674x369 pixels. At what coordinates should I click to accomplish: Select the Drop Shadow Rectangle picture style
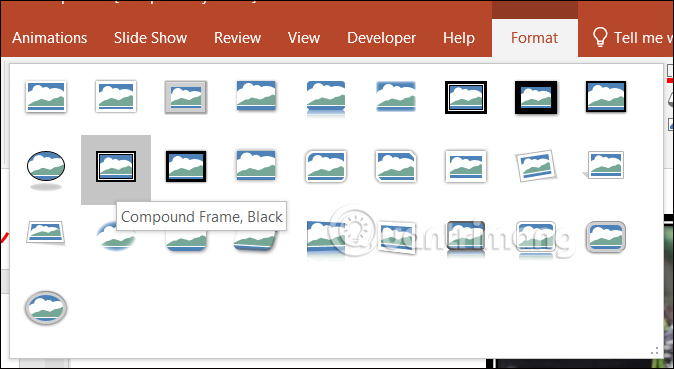[x=256, y=96]
